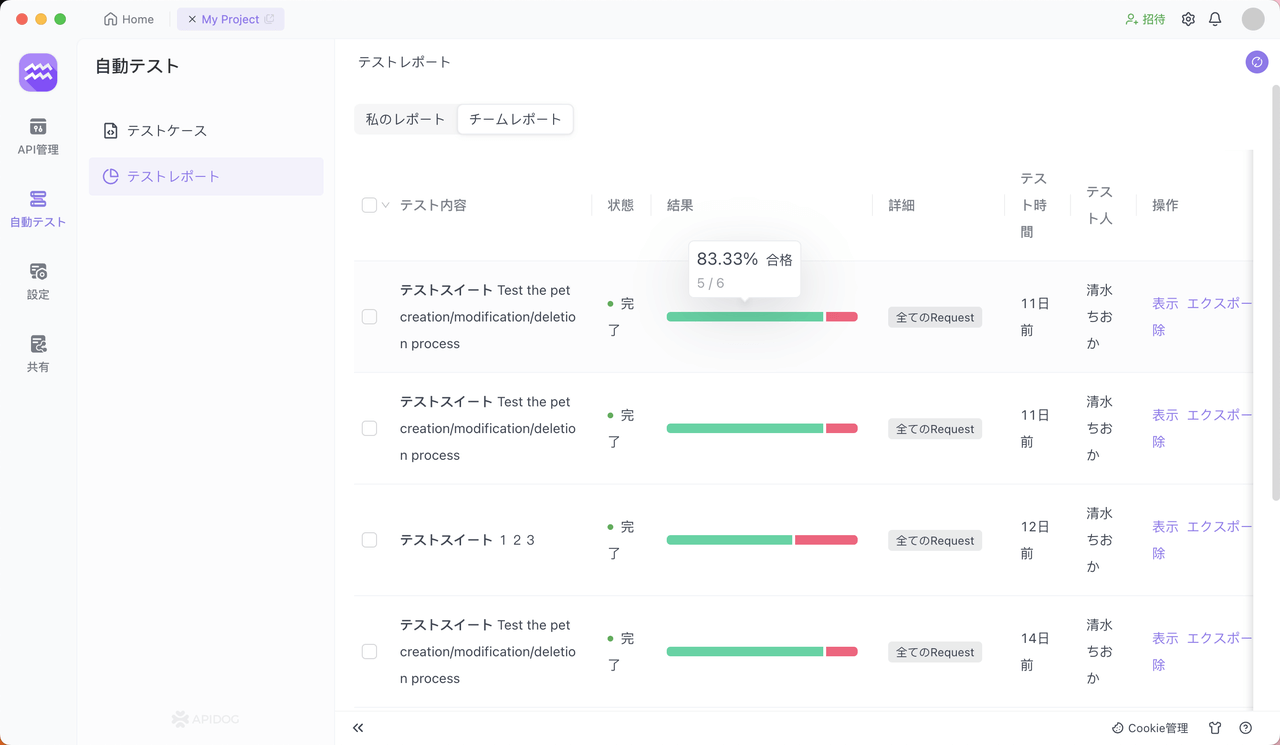Click the Apidog logo icon in sidebar
The width and height of the screenshot is (1280, 745).
pyautogui.click(x=38, y=73)
